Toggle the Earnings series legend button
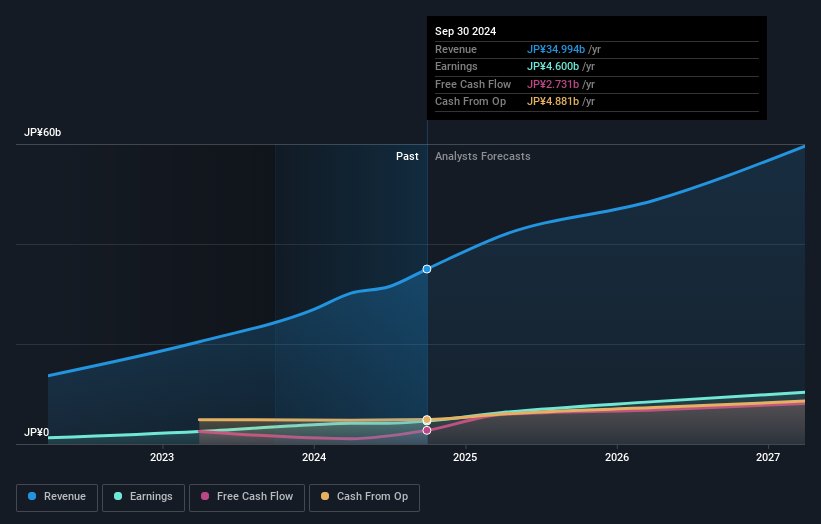This screenshot has width=821, height=524. 143,497
